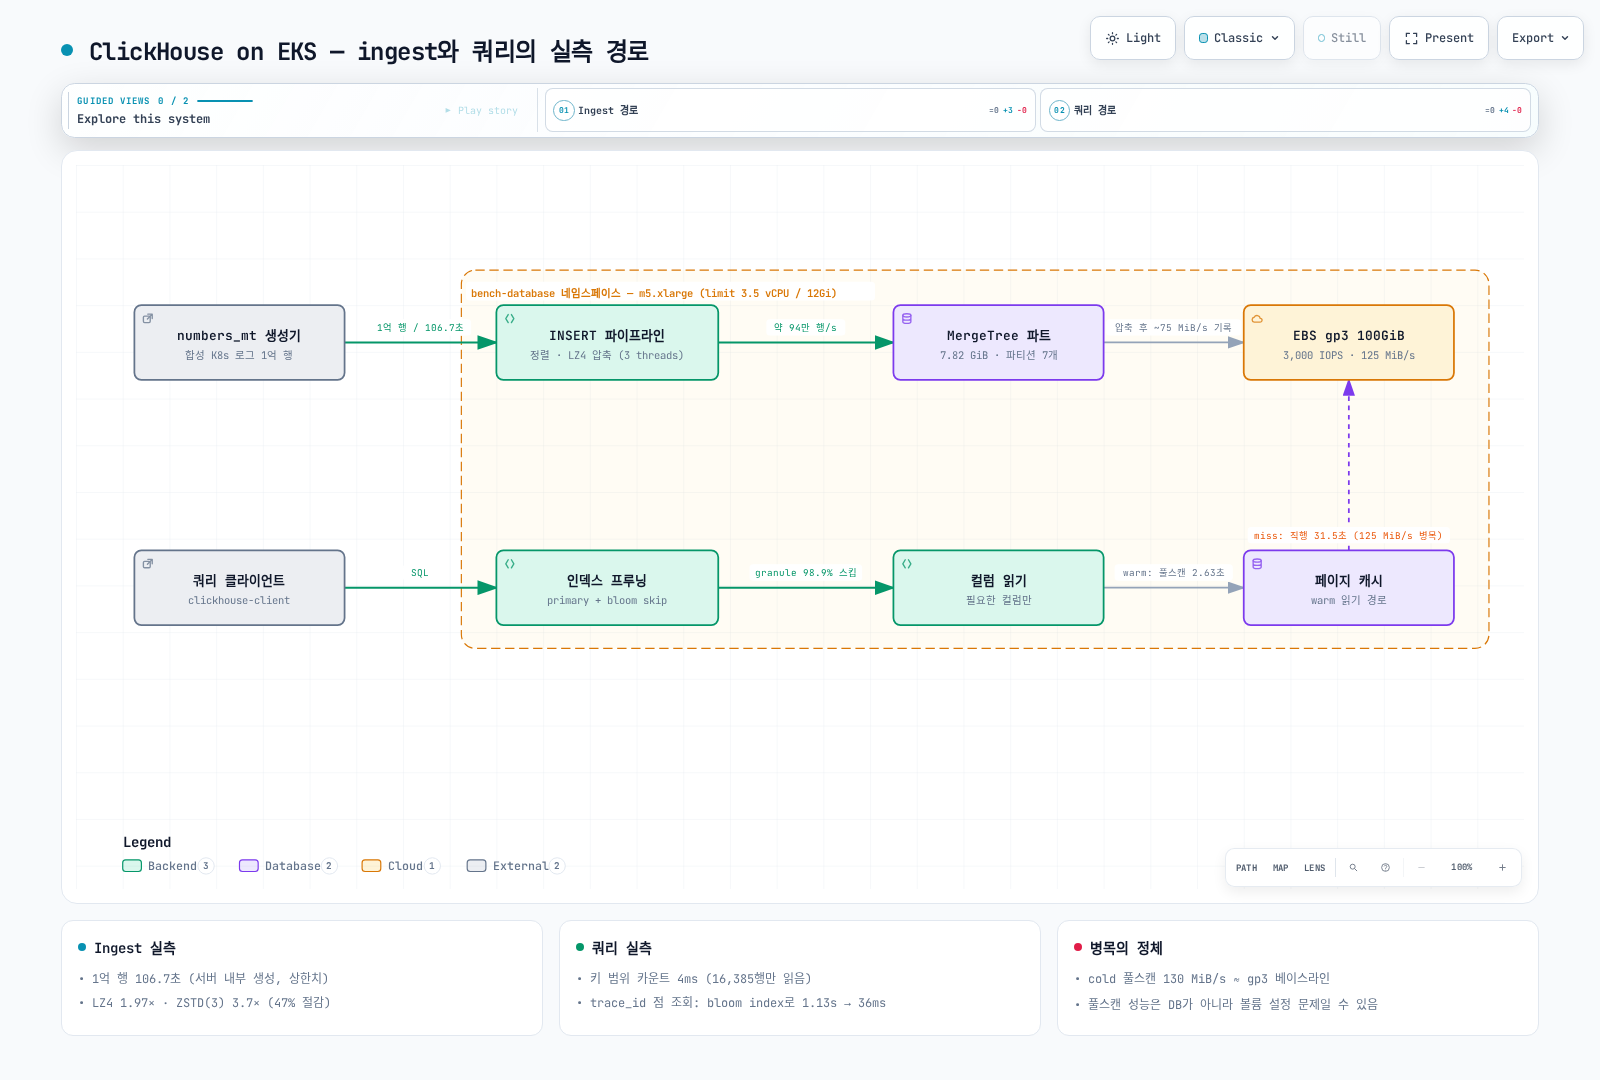Click the external-link icon on 쿼리 클라이언트
Image resolution: width=1600 pixels, height=1080 pixels.
click(148, 564)
